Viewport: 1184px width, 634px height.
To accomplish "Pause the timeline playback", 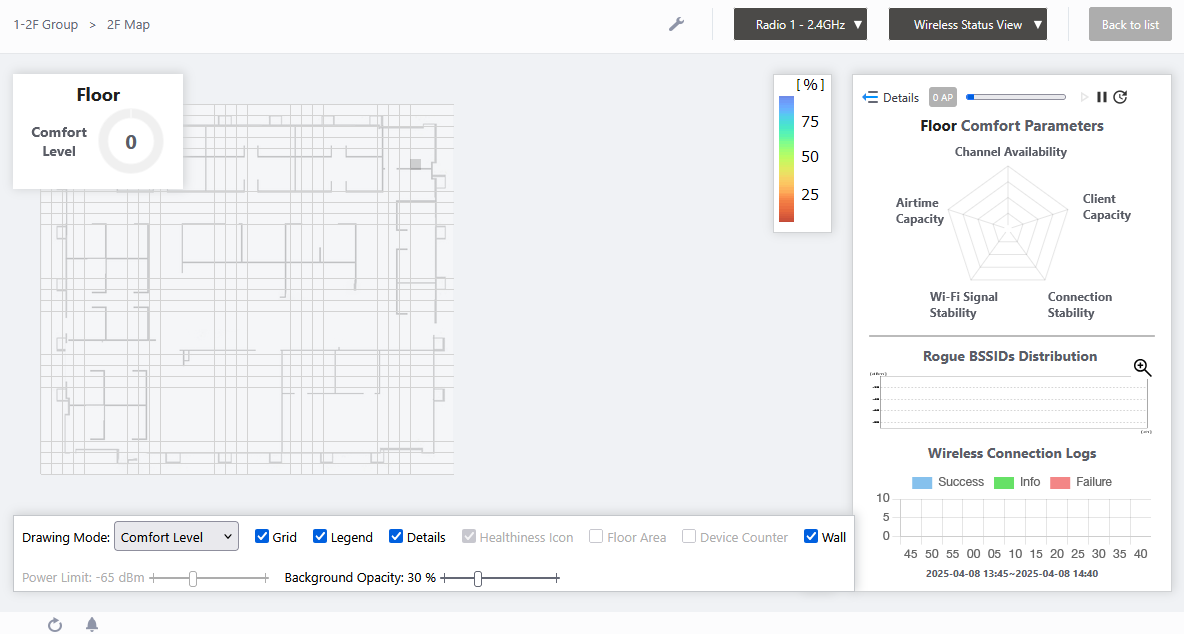I will 1101,97.
